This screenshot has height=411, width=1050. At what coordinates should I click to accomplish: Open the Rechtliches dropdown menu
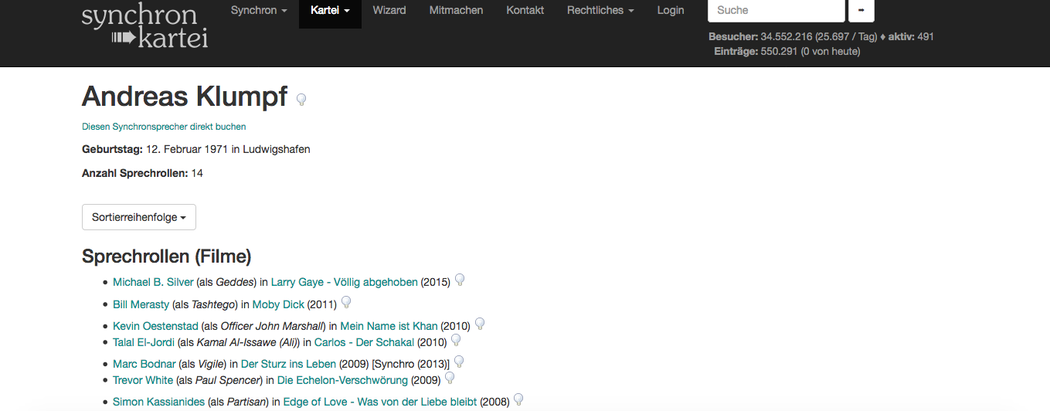(600, 11)
